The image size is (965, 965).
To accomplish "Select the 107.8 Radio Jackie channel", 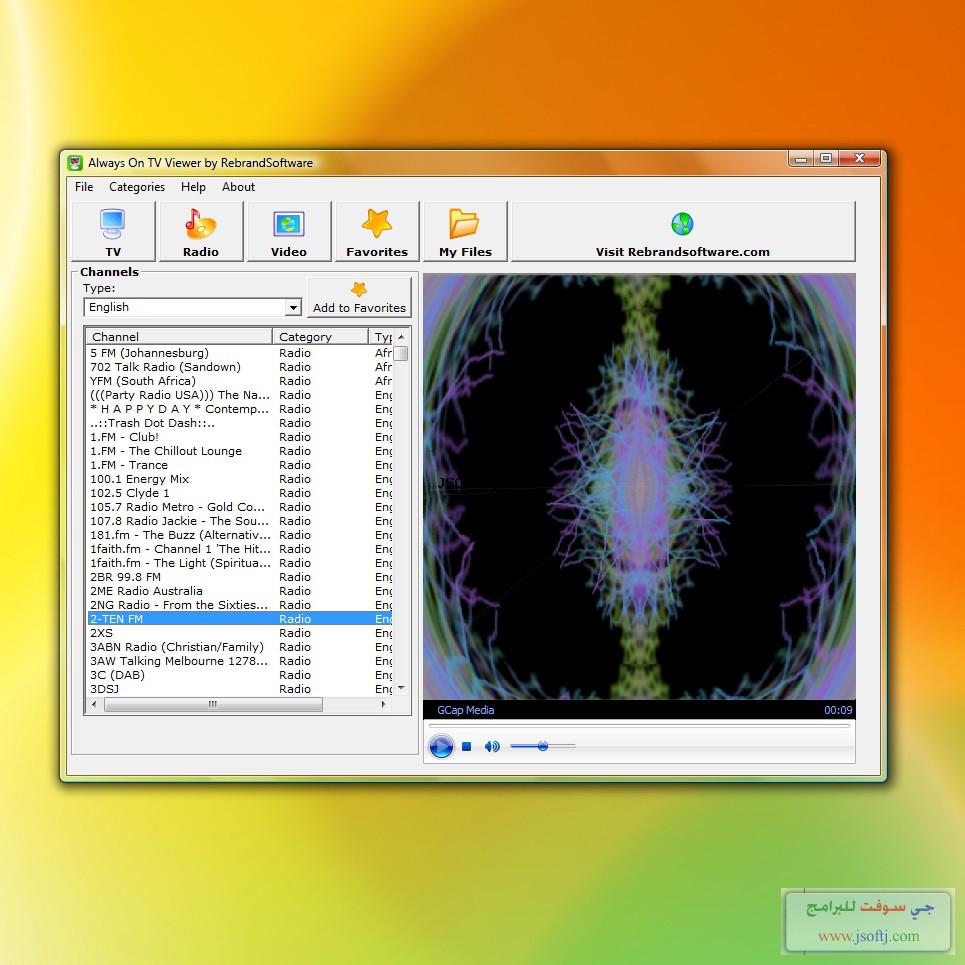I will (x=239, y=521).
